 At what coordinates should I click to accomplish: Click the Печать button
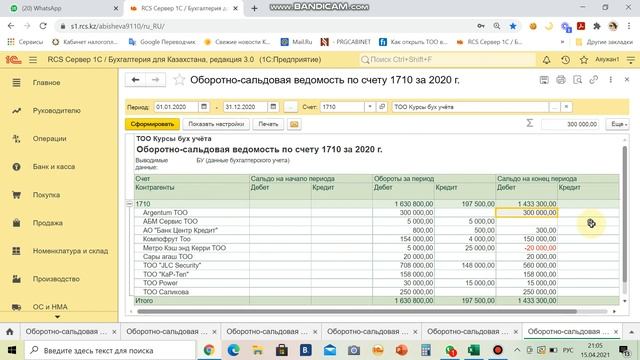click(x=268, y=124)
